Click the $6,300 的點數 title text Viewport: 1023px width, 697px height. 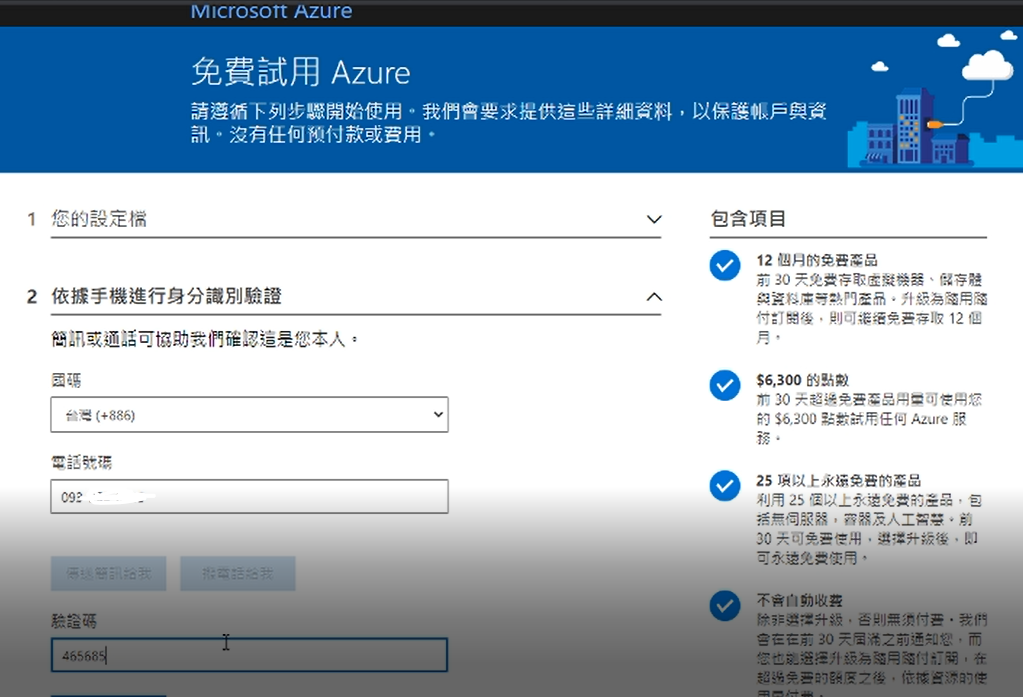pyautogui.click(x=802, y=380)
